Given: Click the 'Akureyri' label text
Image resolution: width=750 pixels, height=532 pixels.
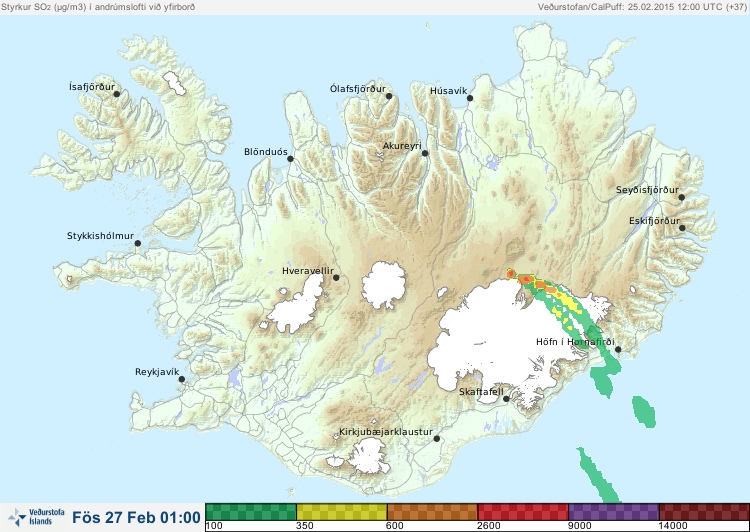Looking at the screenshot, I should (402, 146).
